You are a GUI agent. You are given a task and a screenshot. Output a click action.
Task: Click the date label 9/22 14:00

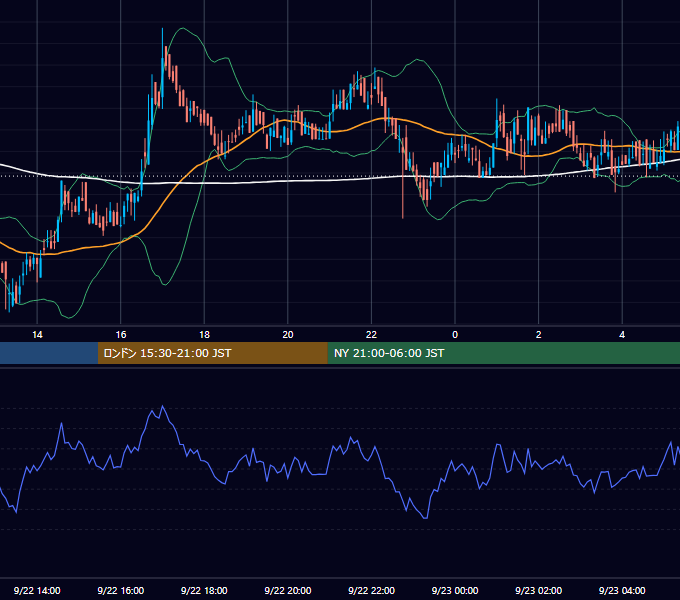pyautogui.click(x=37, y=590)
